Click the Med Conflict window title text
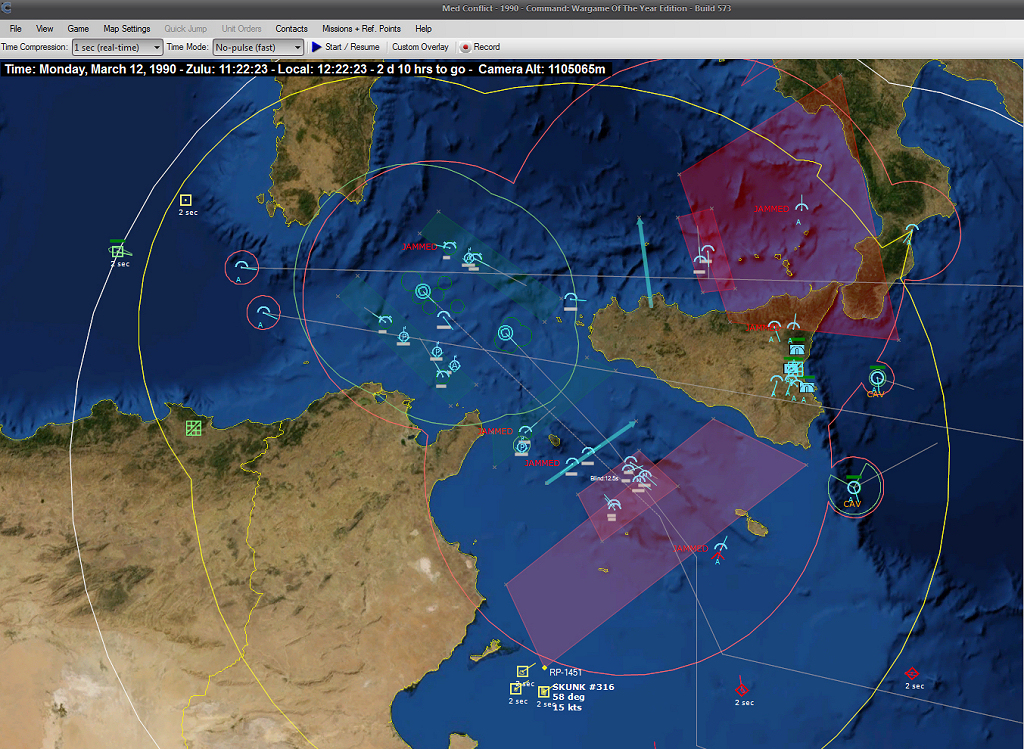Image resolution: width=1024 pixels, height=749 pixels. [x=586, y=8]
